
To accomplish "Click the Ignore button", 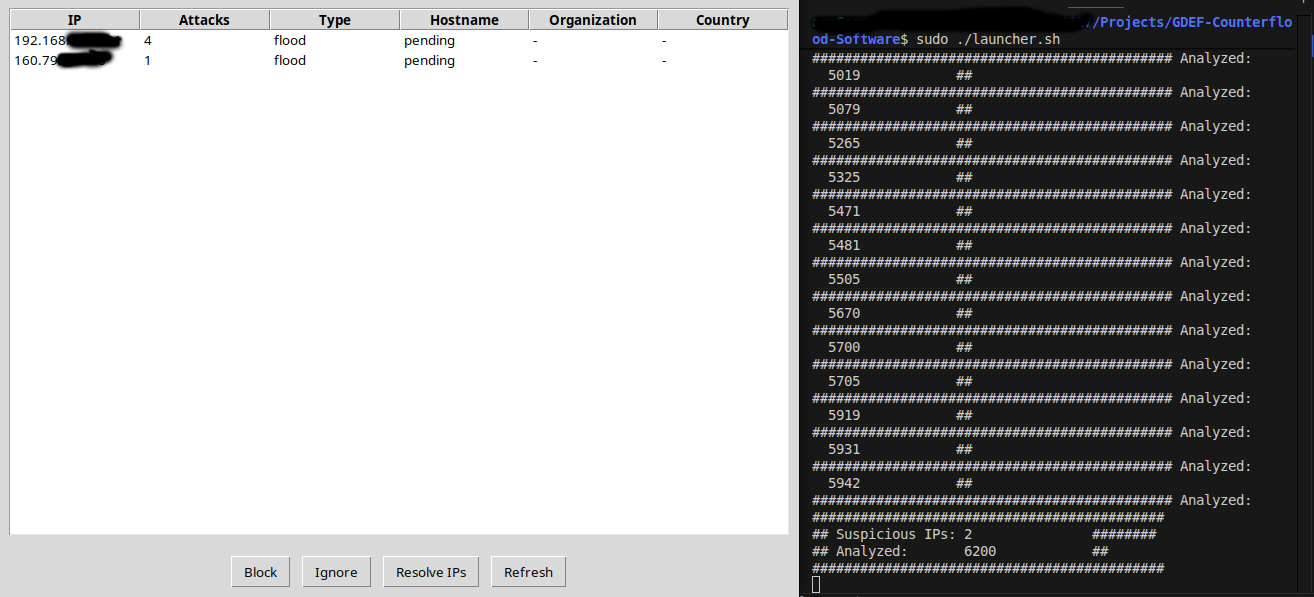I will [x=336, y=572].
